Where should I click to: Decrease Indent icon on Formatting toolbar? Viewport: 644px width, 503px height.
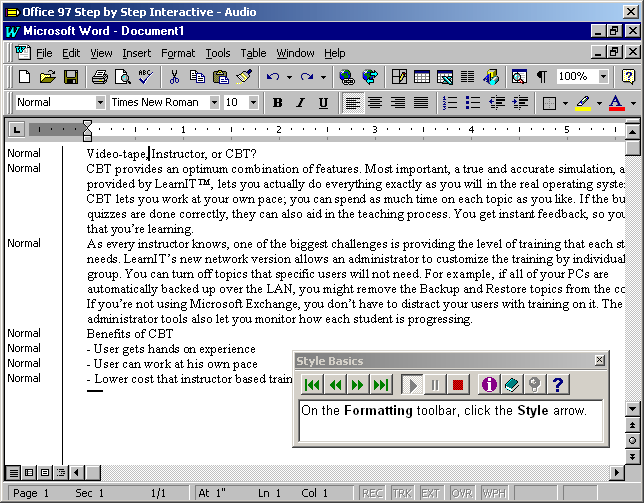497,102
